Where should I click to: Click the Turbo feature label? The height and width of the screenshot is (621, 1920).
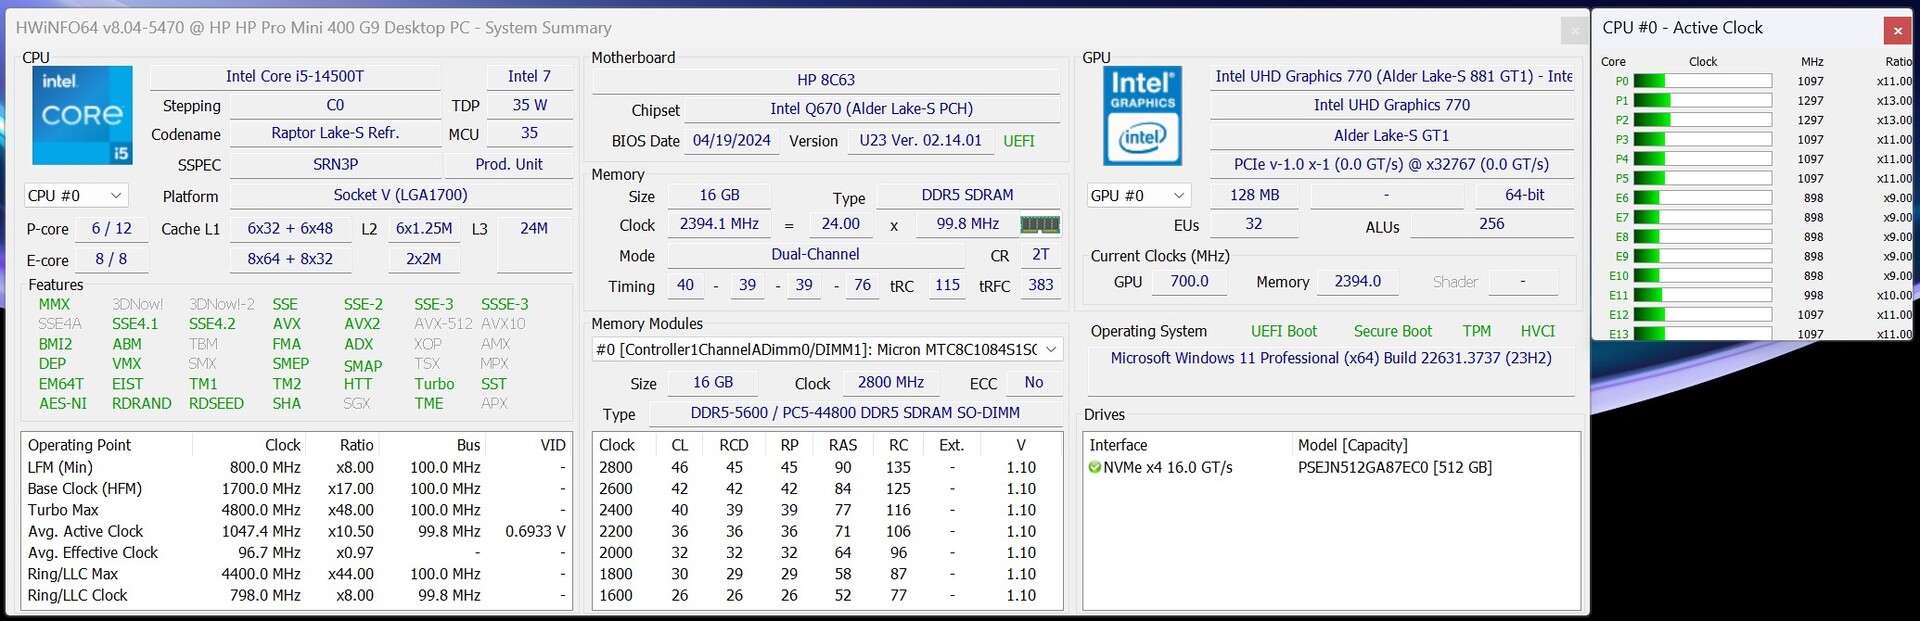[x=434, y=384]
